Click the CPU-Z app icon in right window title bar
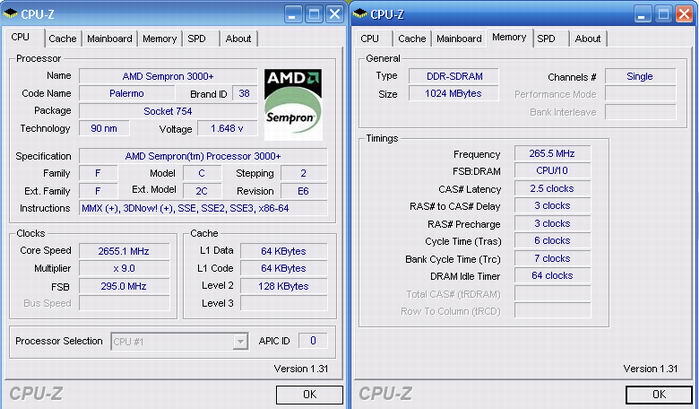Viewport: 699px width, 409px height. (x=360, y=14)
